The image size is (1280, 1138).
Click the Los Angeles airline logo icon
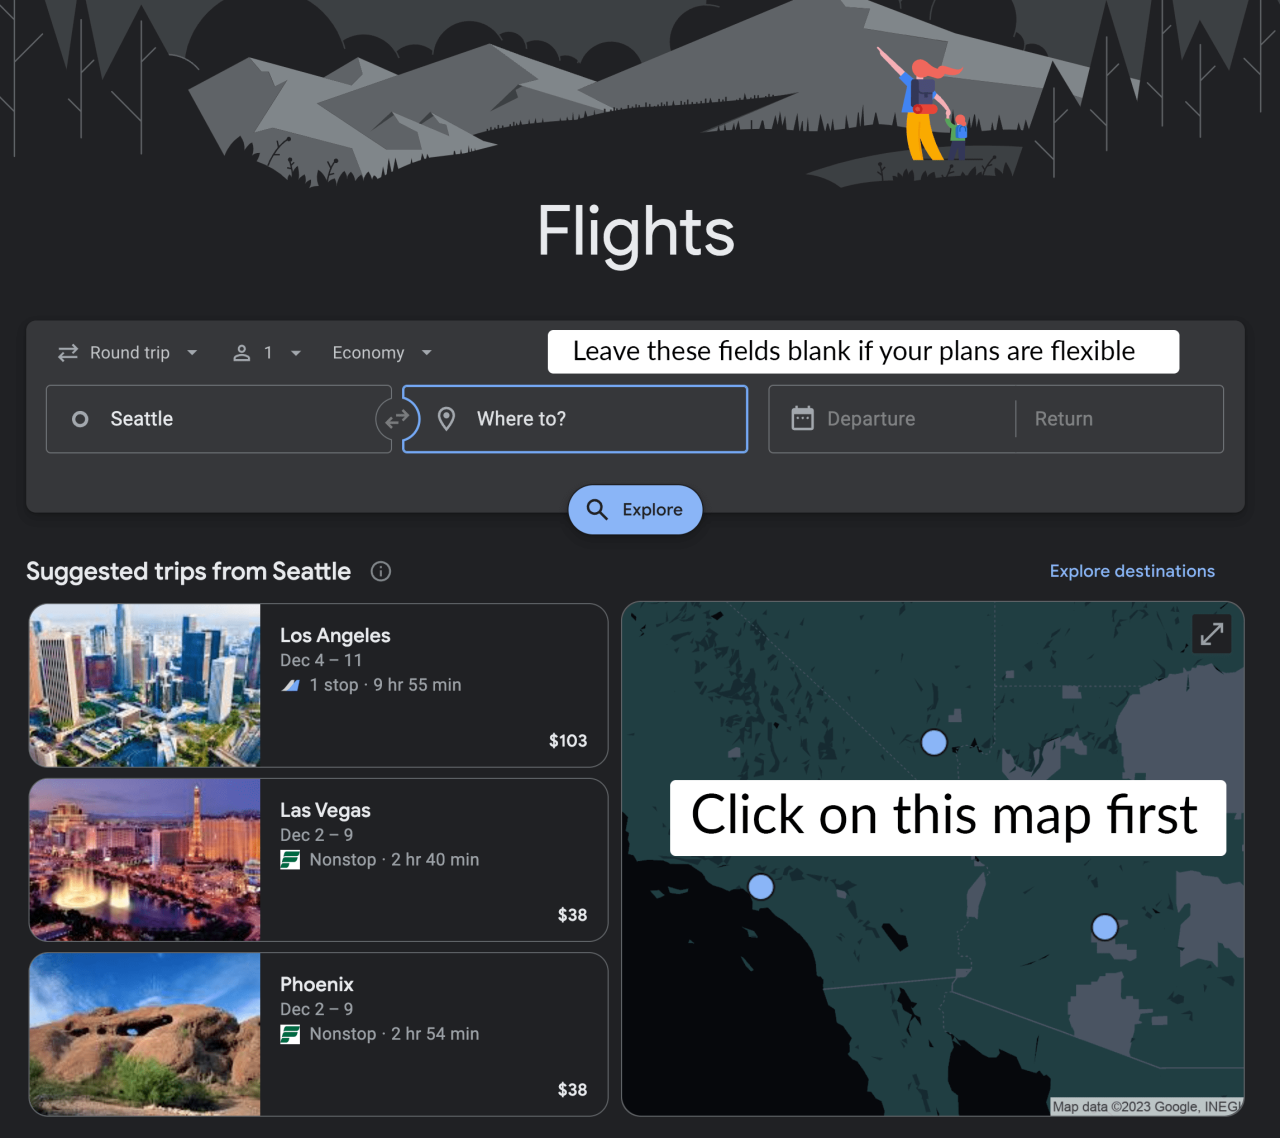pos(290,685)
